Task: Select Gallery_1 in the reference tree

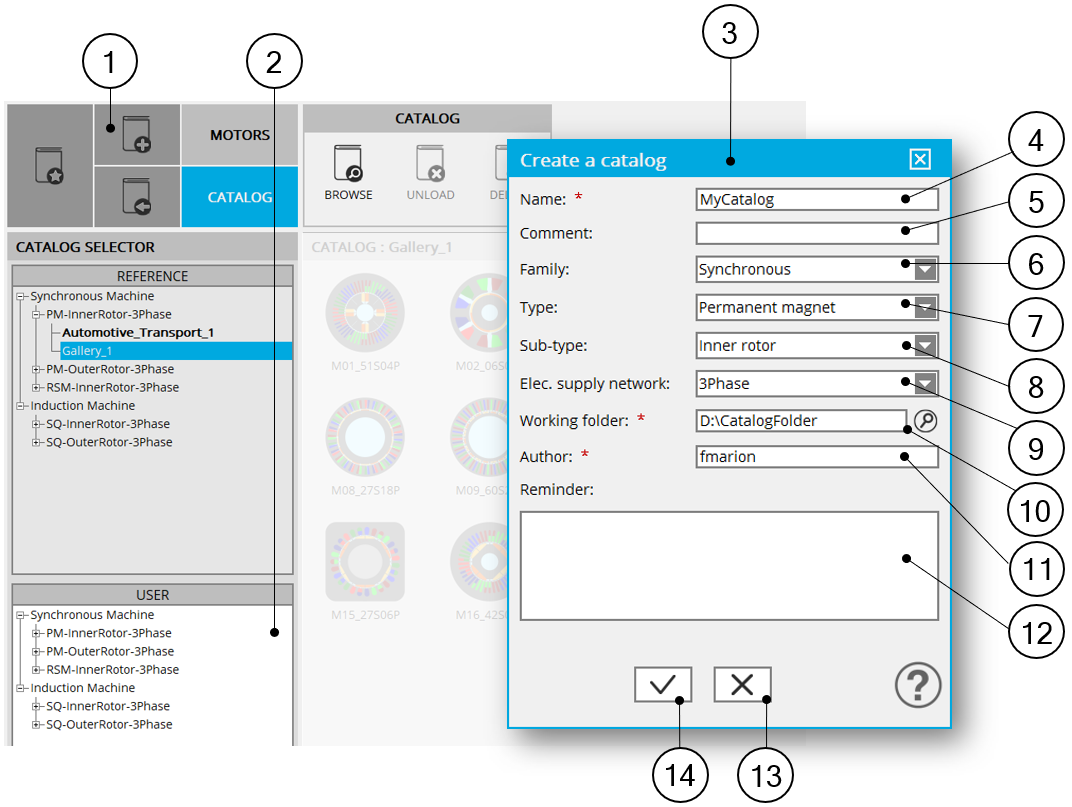Action: (x=88, y=351)
